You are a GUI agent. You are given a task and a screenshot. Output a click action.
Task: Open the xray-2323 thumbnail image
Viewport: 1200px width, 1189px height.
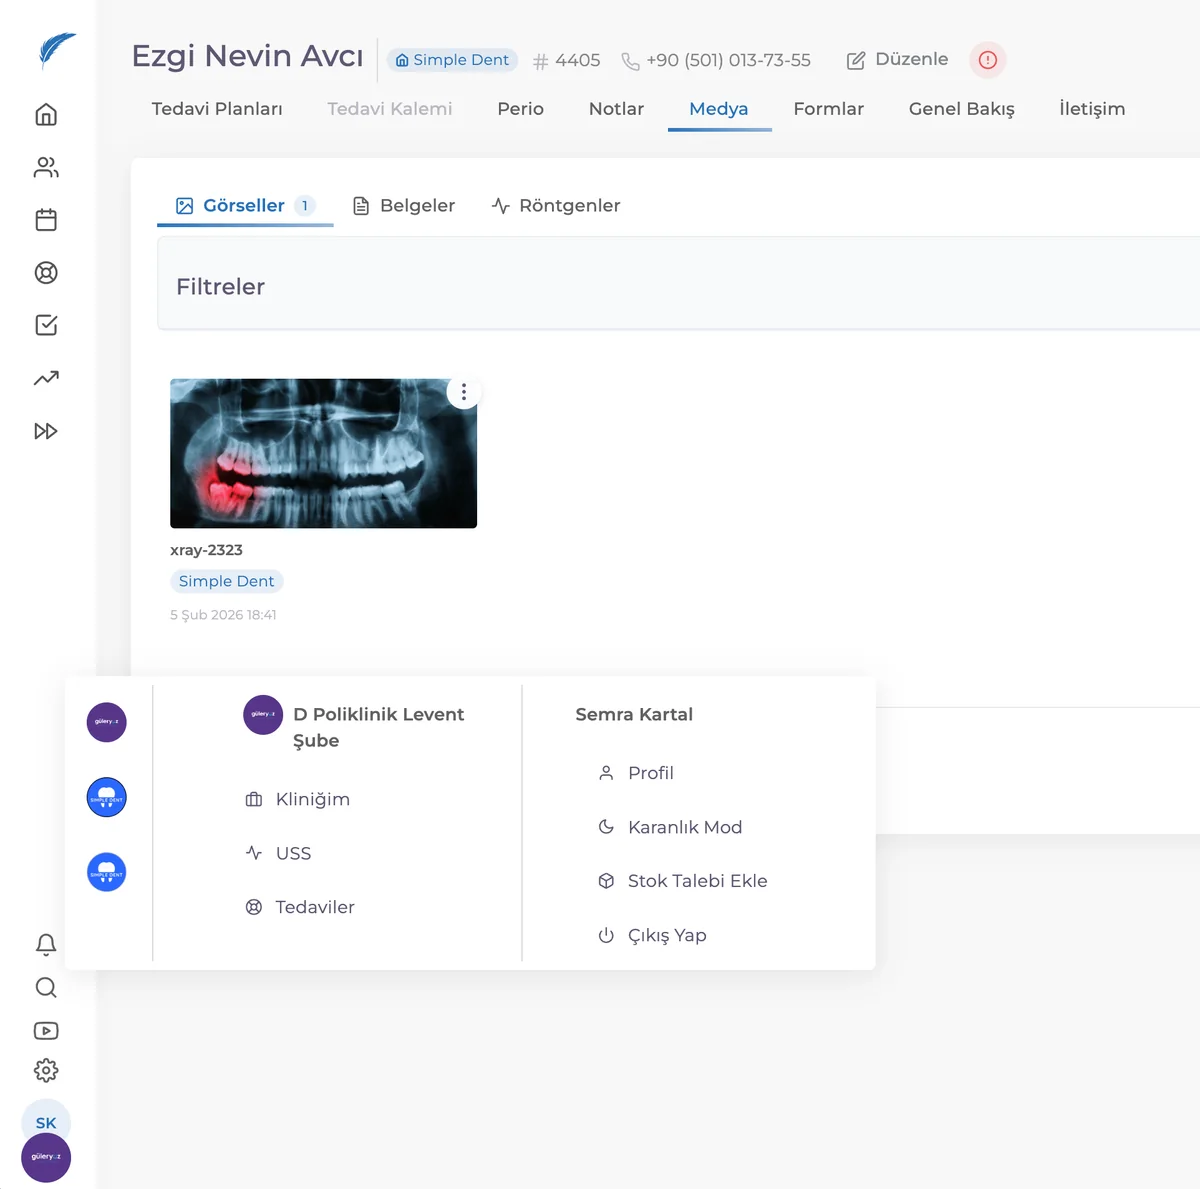(323, 453)
